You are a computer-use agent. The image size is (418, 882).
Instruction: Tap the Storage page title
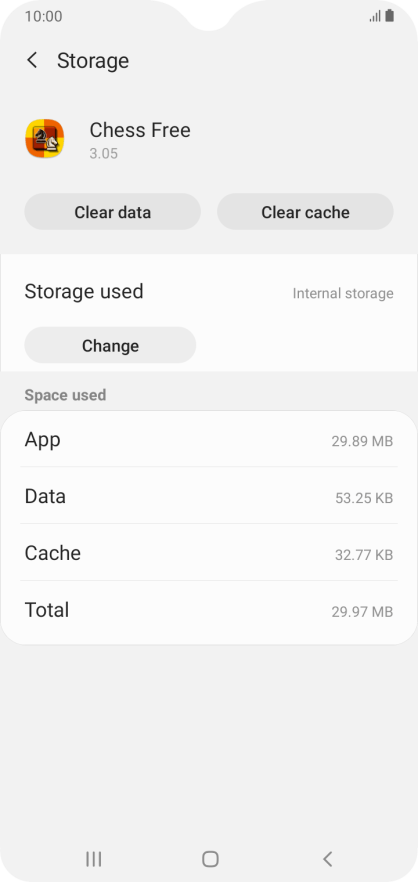click(x=93, y=61)
